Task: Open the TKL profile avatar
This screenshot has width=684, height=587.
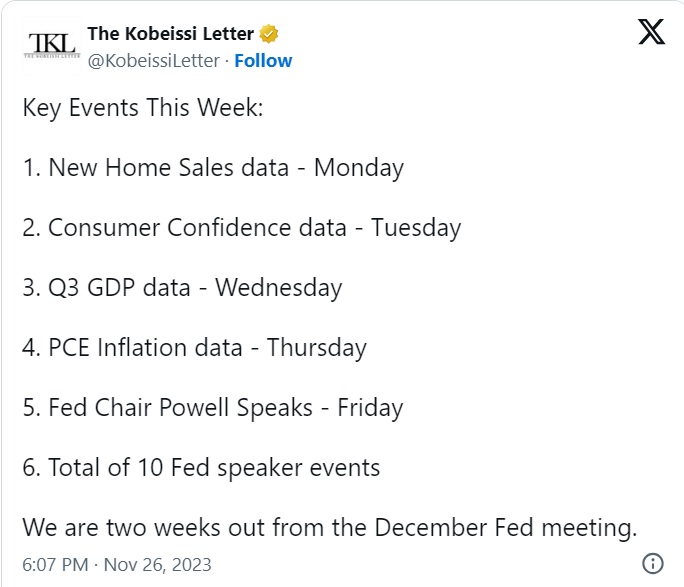Action: (52, 46)
